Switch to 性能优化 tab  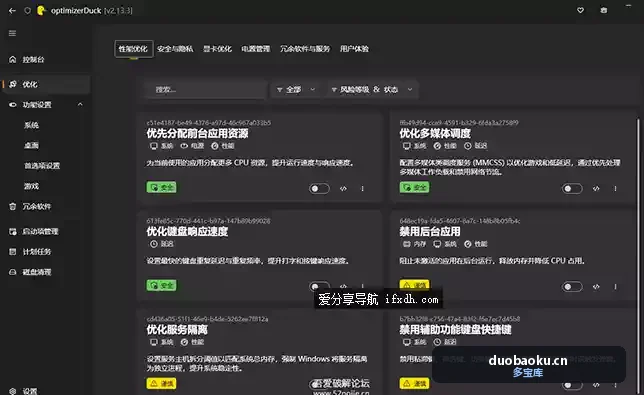coord(133,49)
